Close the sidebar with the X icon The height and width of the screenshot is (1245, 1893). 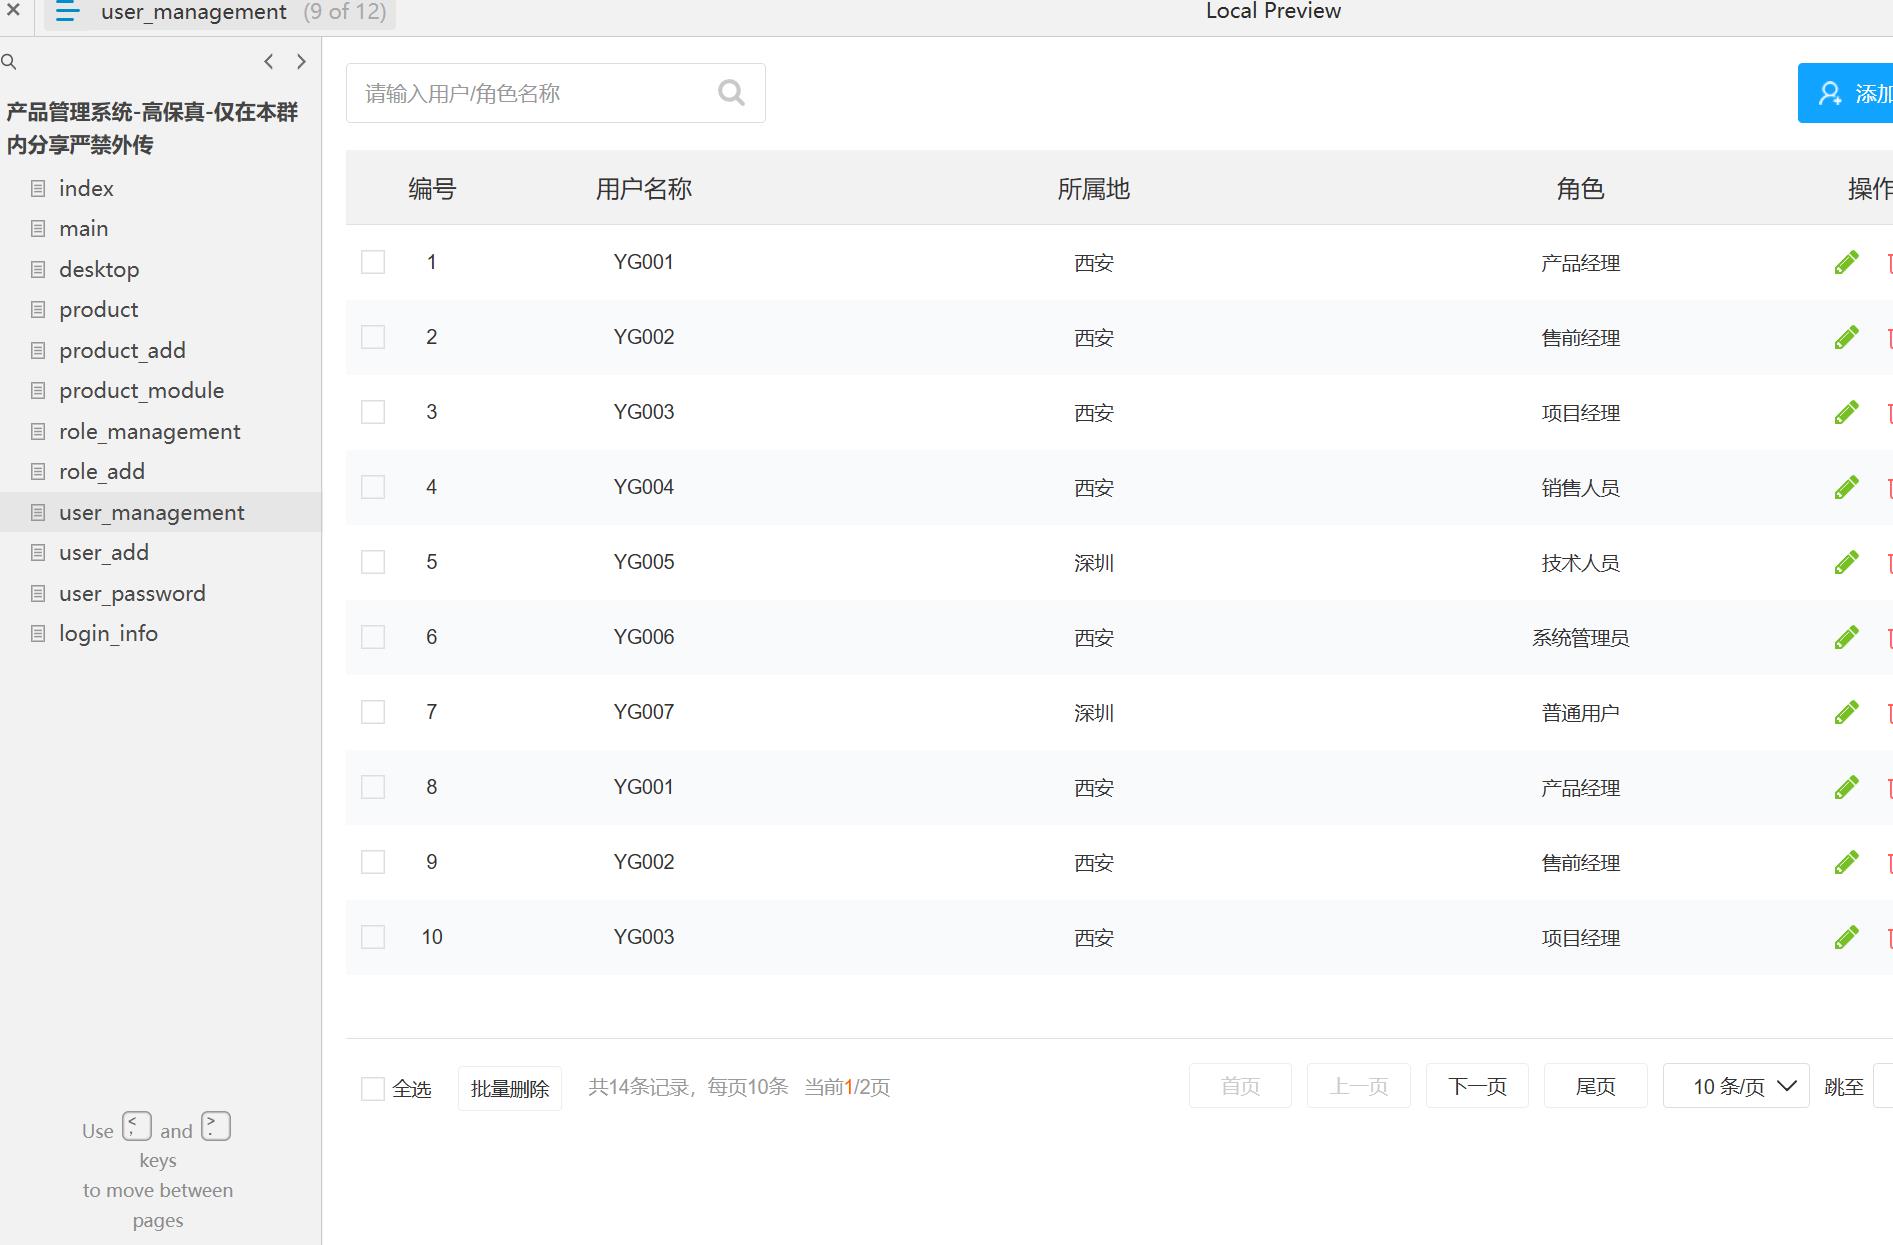(13, 10)
